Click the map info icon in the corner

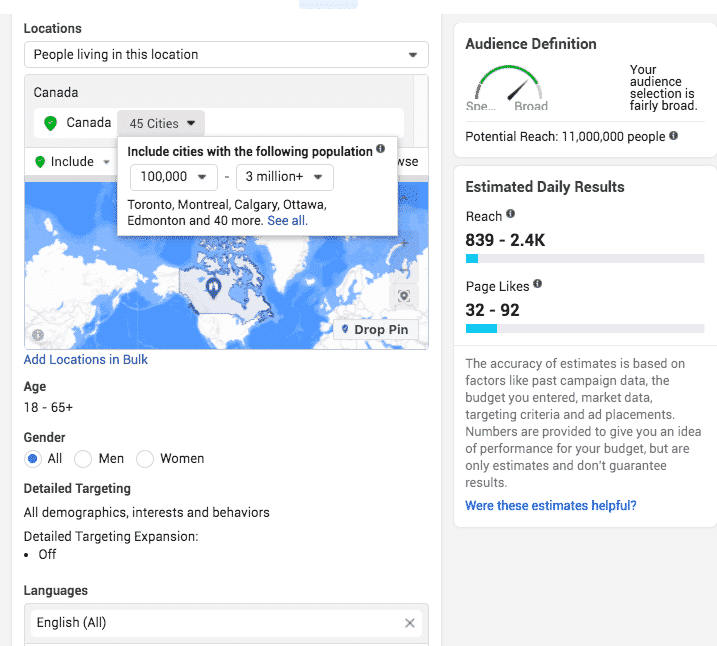[38, 335]
